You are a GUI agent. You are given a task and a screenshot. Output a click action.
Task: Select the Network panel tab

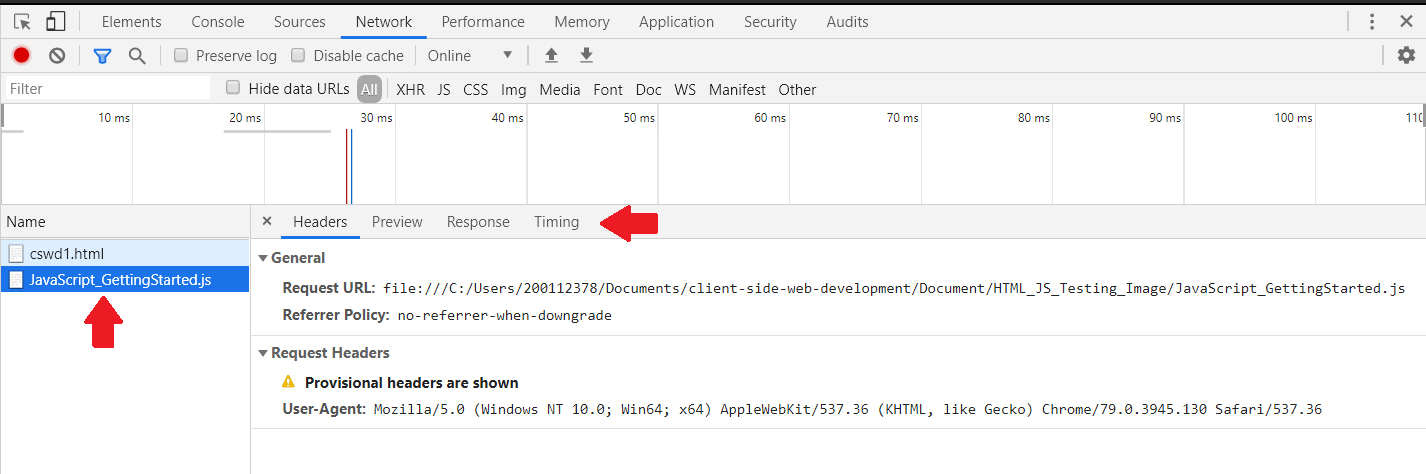click(x=384, y=21)
